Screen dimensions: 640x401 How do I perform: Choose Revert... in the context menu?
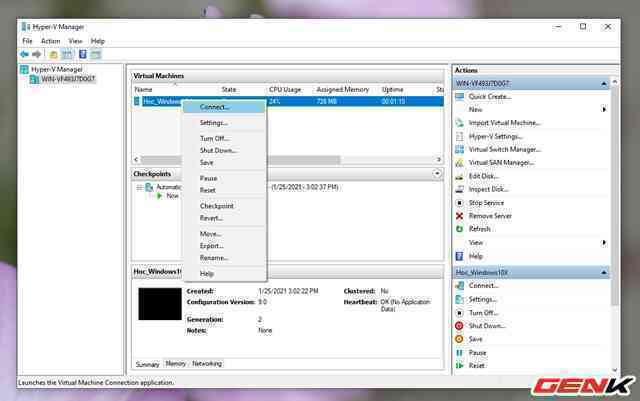(x=224, y=218)
